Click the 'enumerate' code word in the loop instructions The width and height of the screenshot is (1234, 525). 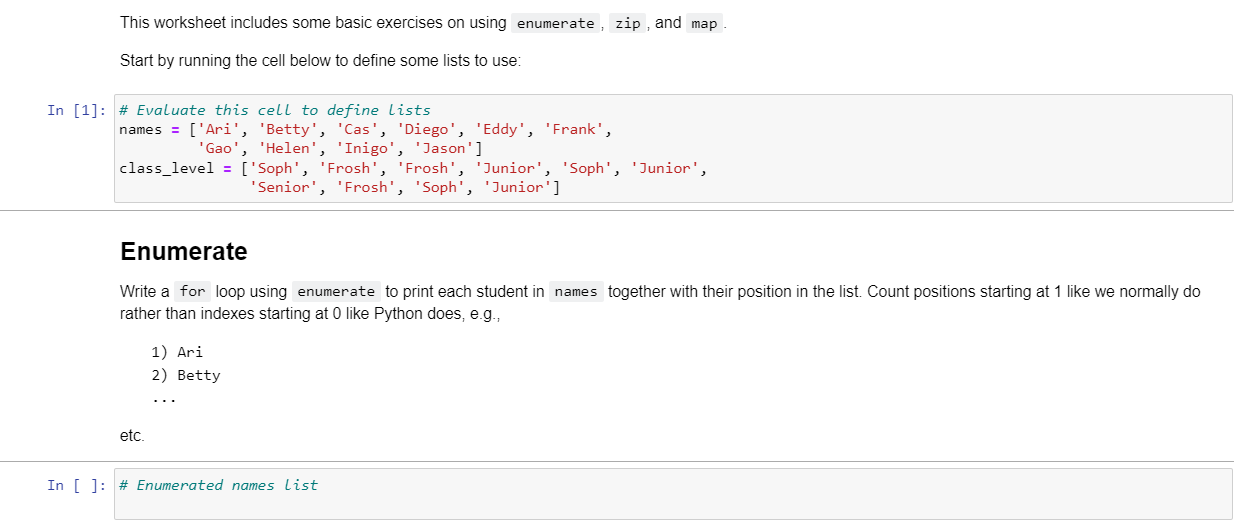point(336,292)
